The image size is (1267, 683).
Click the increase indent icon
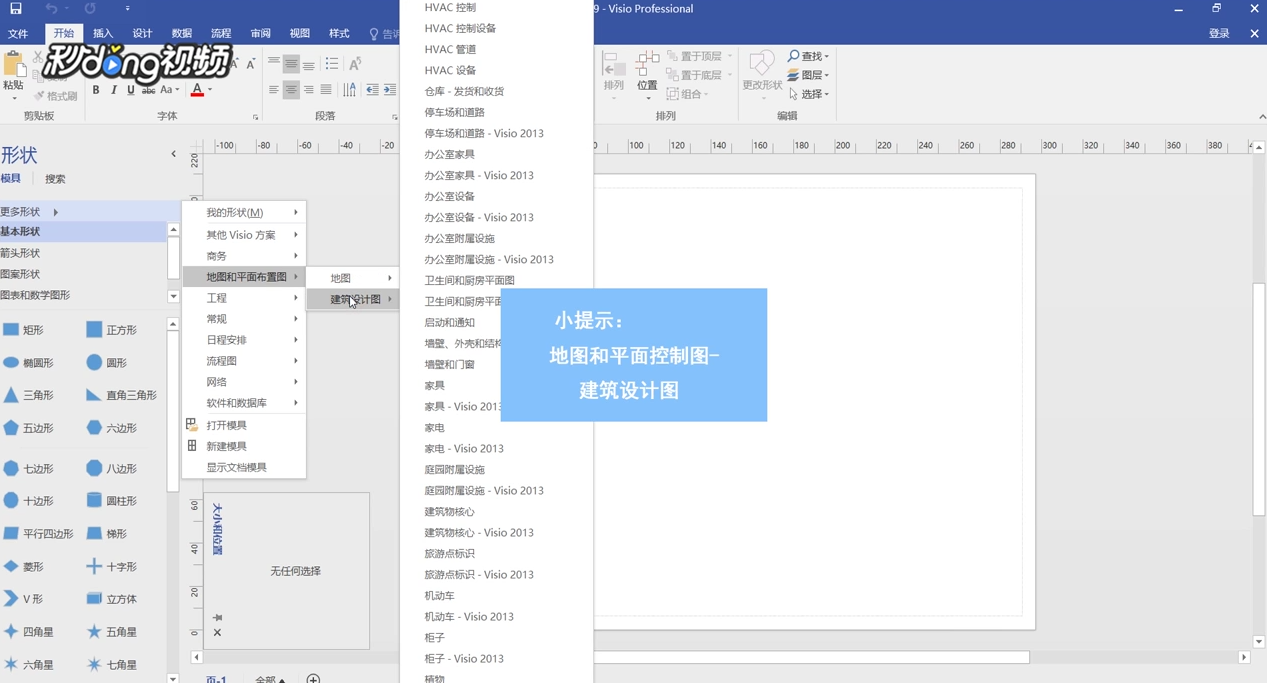click(x=389, y=90)
